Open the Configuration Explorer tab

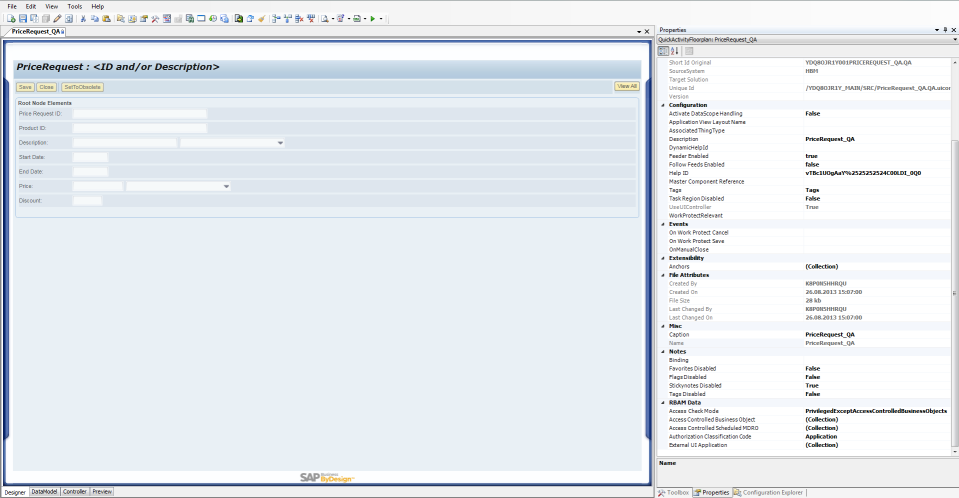(769, 492)
